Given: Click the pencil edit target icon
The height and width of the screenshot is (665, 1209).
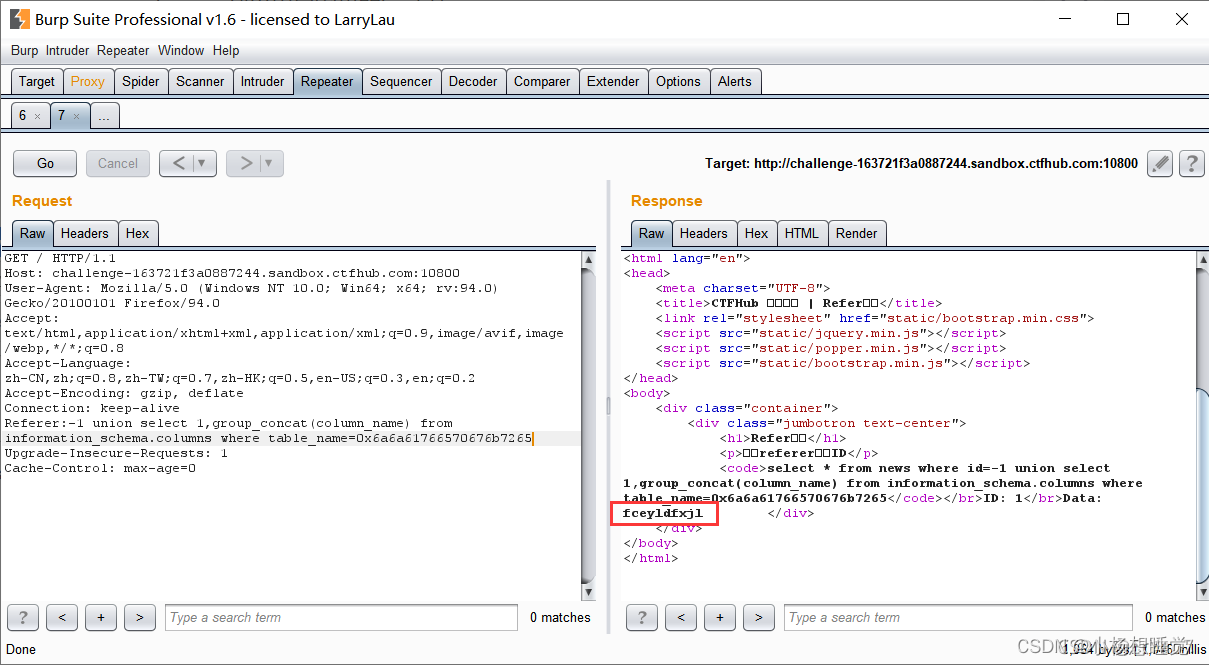Looking at the screenshot, I should coord(1159,163).
